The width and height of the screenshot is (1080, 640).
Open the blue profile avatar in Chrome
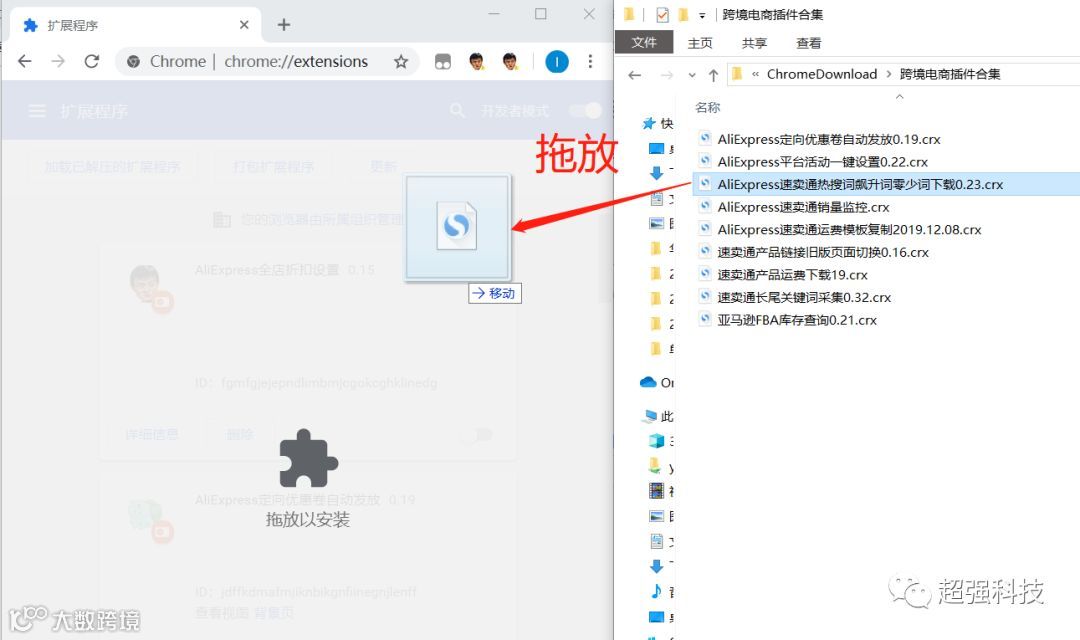(x=557, y=62)
